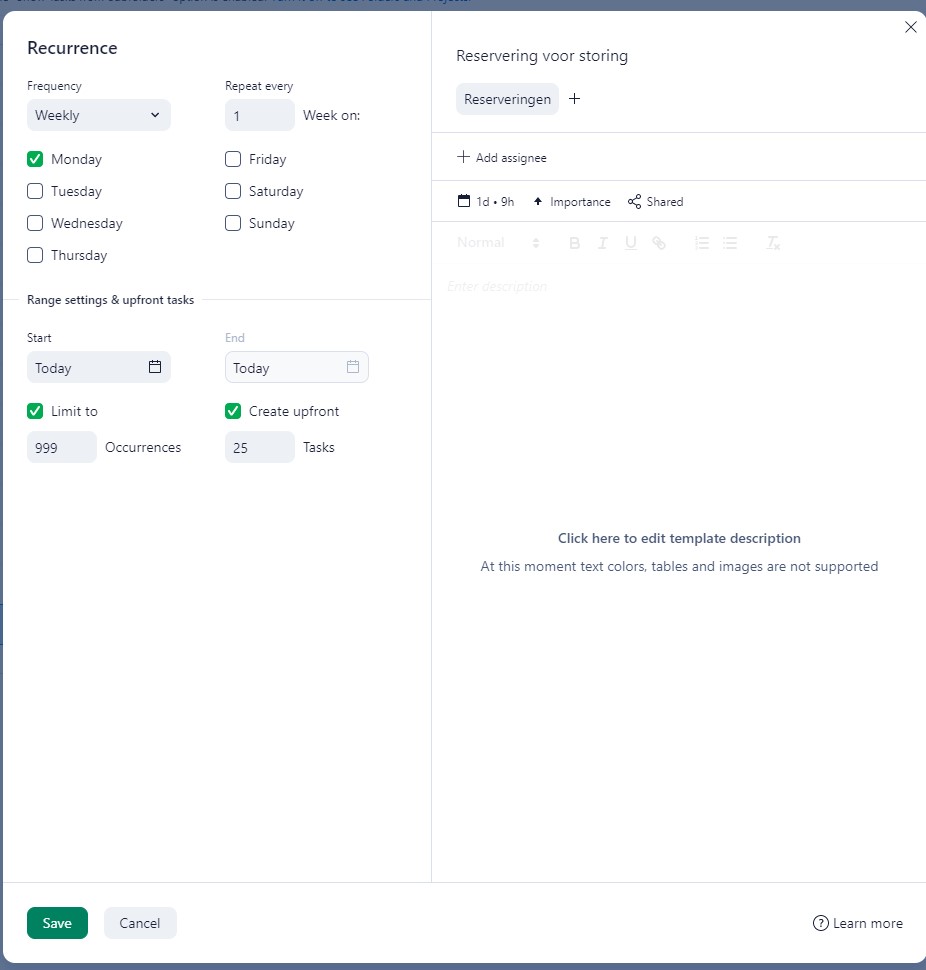Click the calendar icon beside 1d • 9h
926x970 pixels.
point(464,201)
